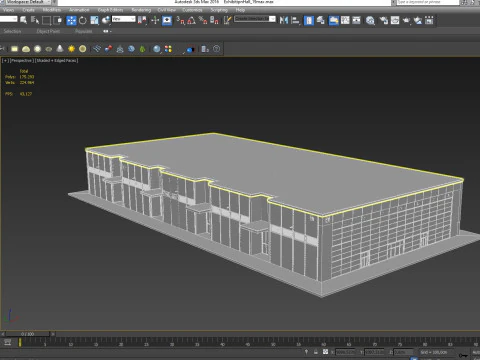Open the Shaded + Edged Faces shading menu
Screen dimensions: 480x360
tap(57, 61)
